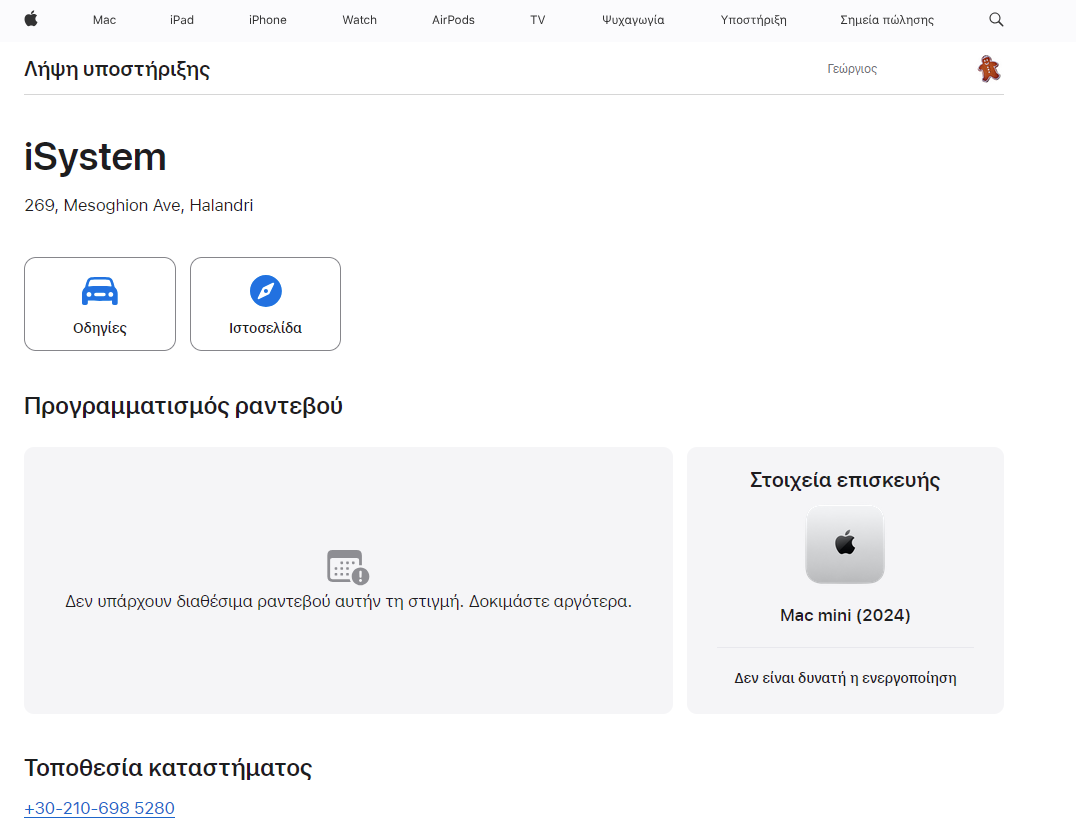Click the blue compass website icon
The width and height of the screenshot is (1076, 832).
pos(266,291)
